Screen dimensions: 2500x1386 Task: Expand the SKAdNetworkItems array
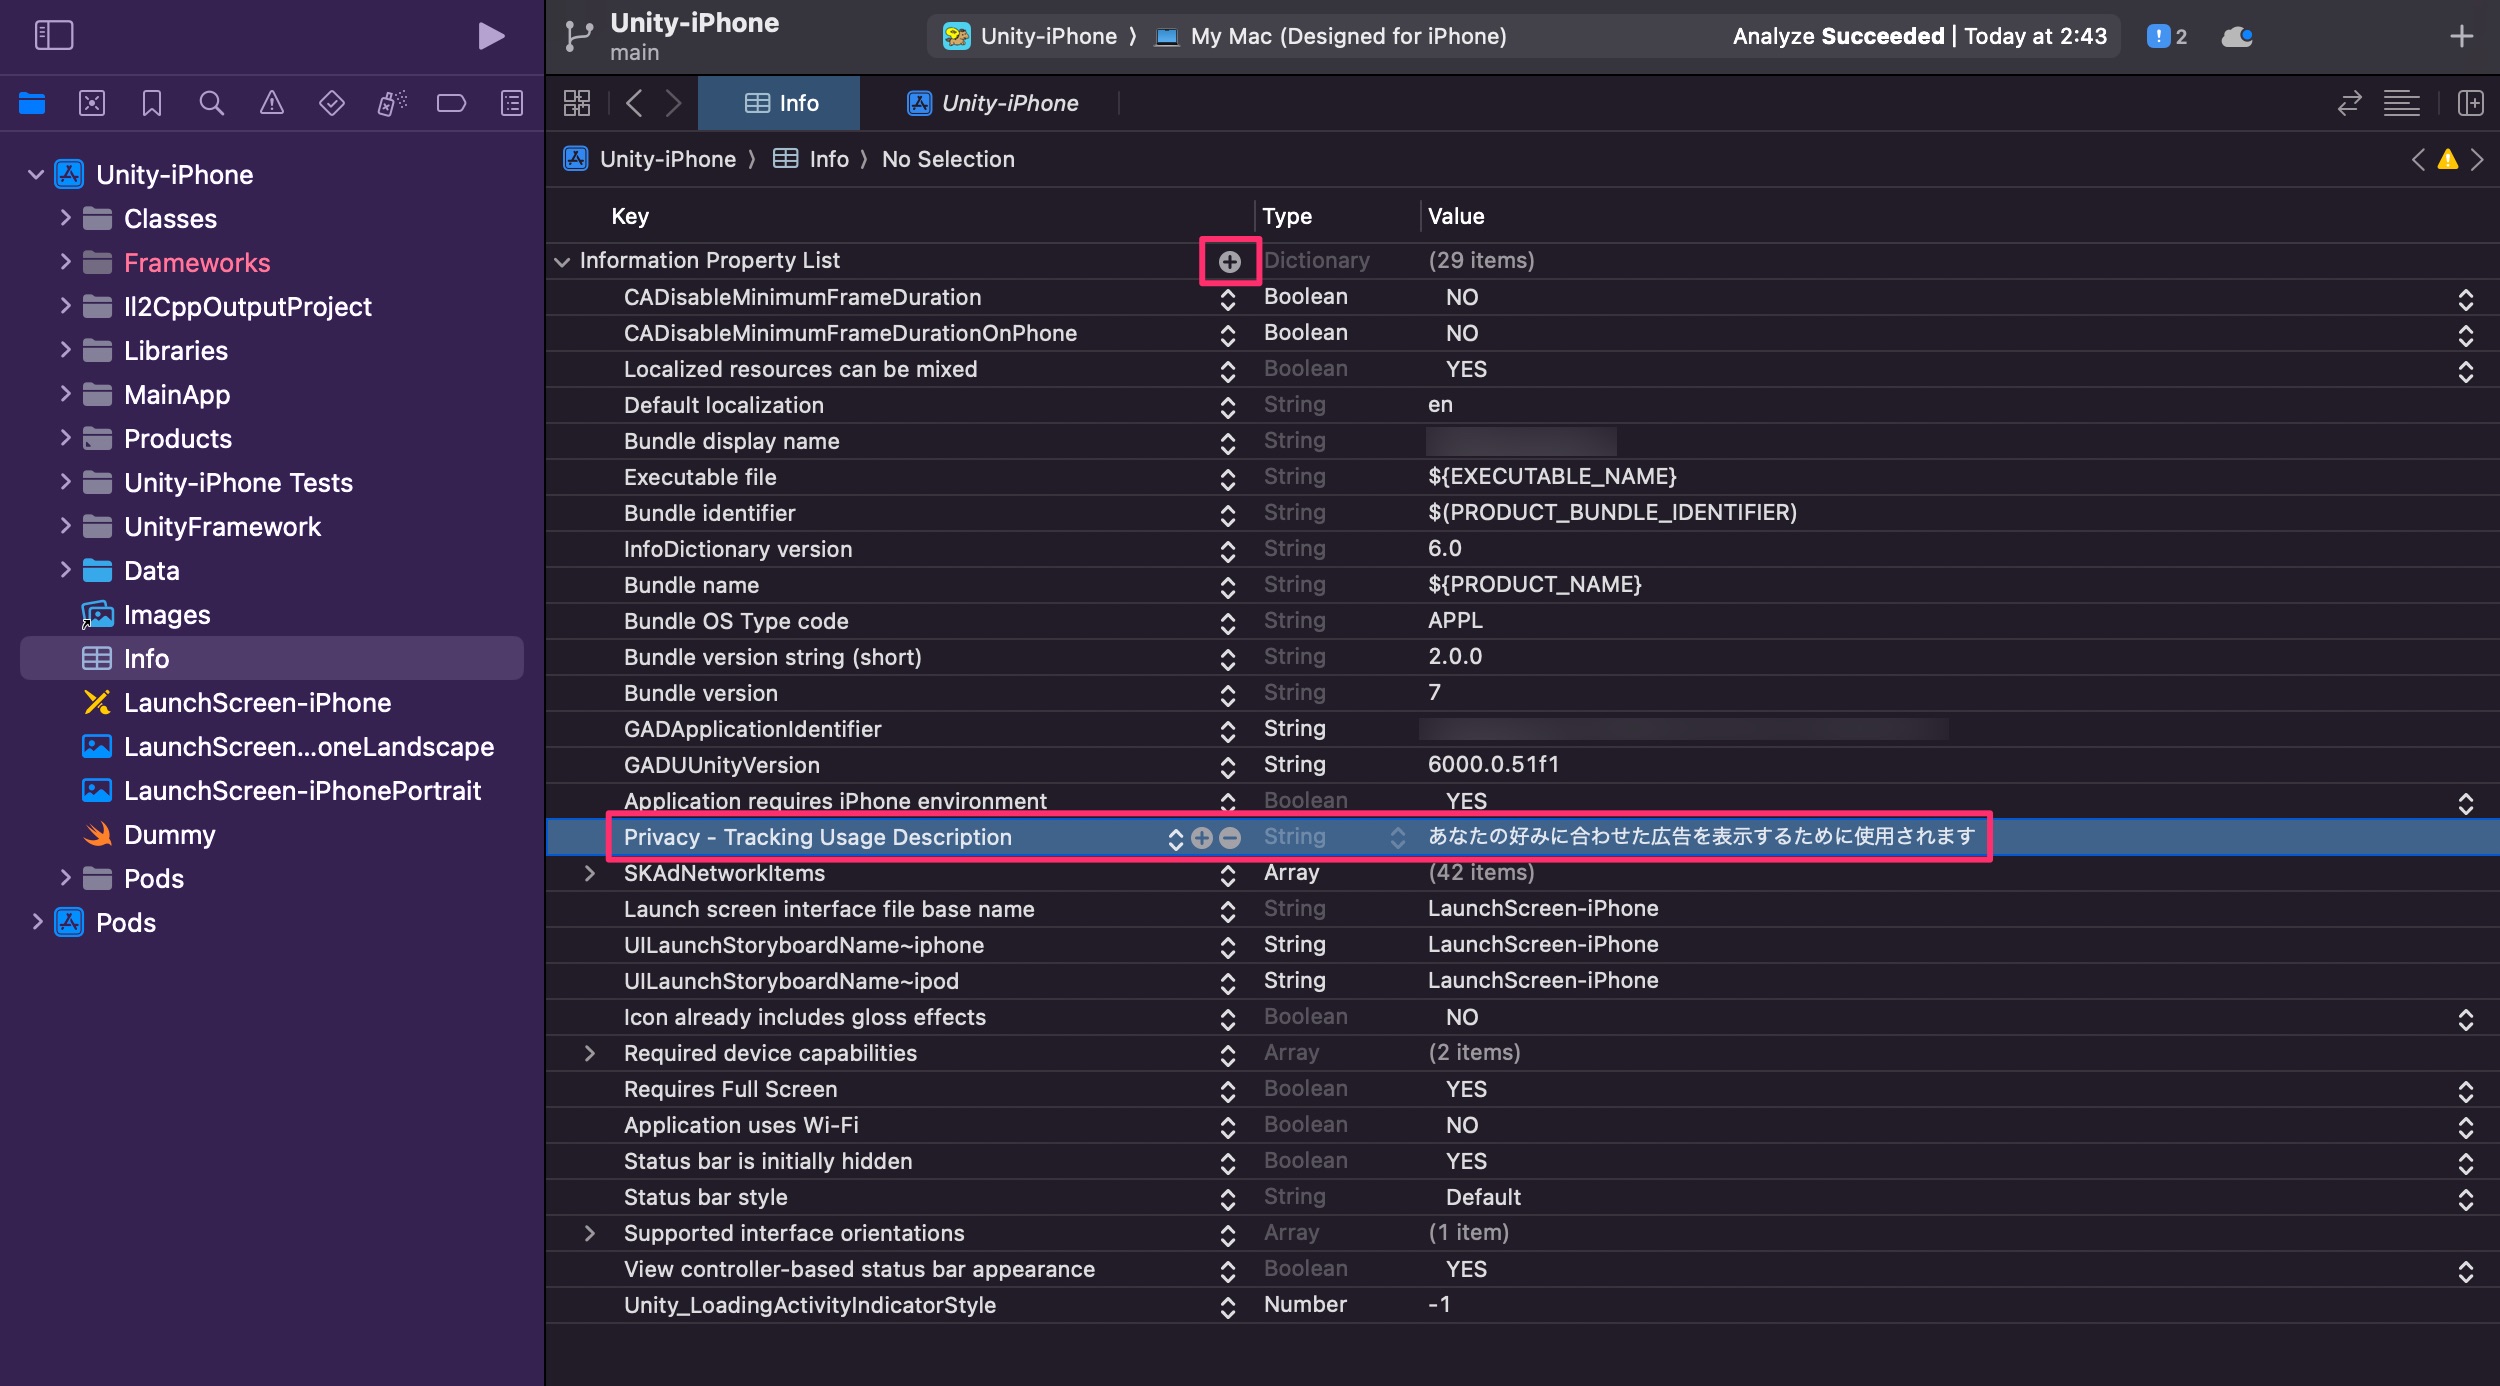(590, 873)
